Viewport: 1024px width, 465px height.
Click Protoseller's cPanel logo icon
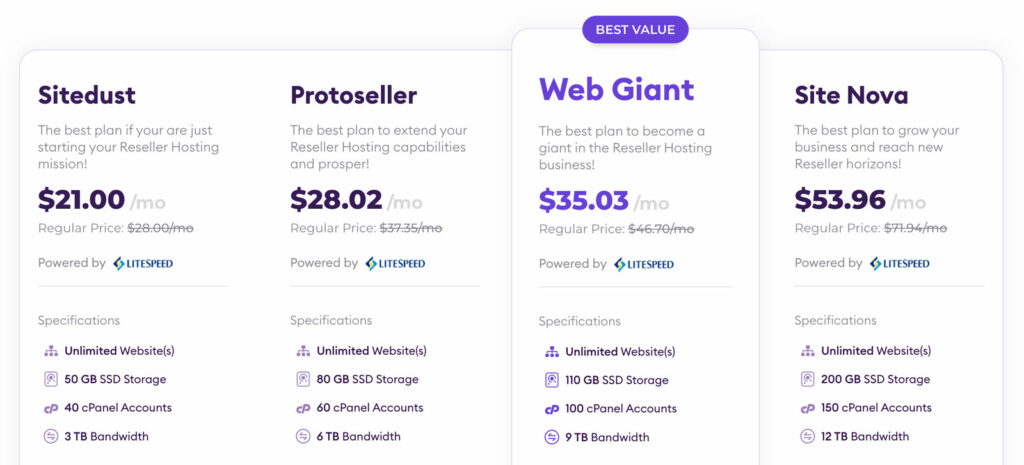(303, 408)
